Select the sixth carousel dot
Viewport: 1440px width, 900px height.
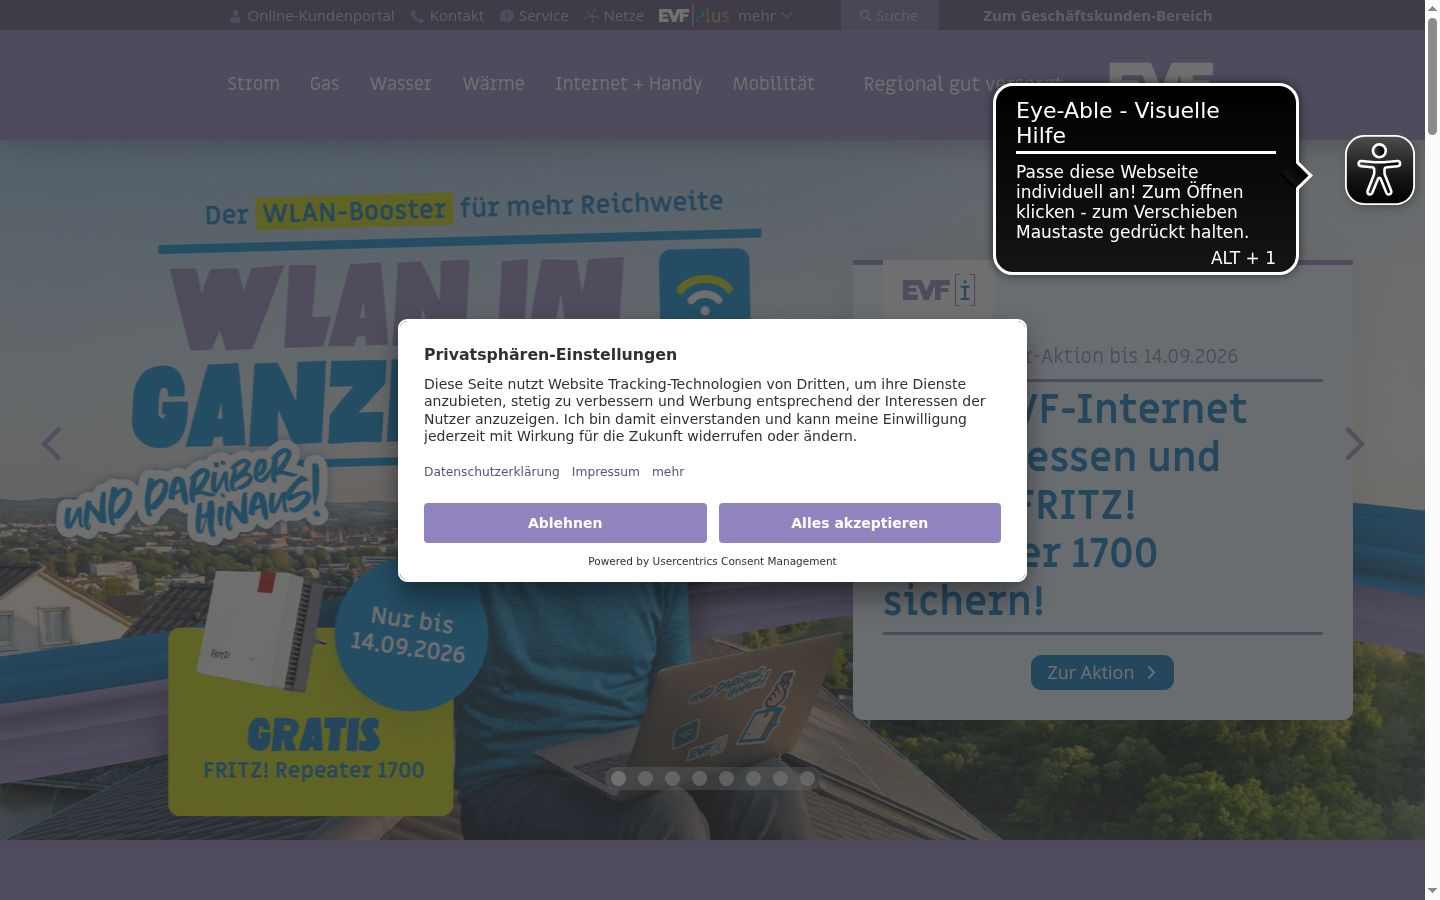pos(753,778)
